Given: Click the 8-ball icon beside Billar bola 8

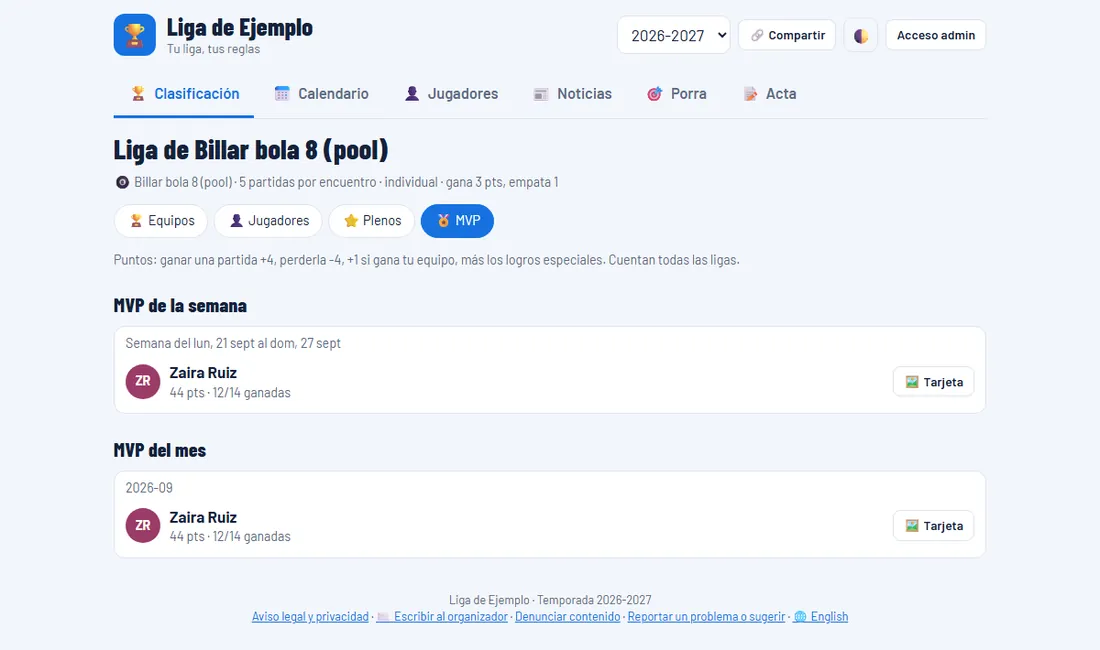Looking at the screenshot, I should pos(122,182).
